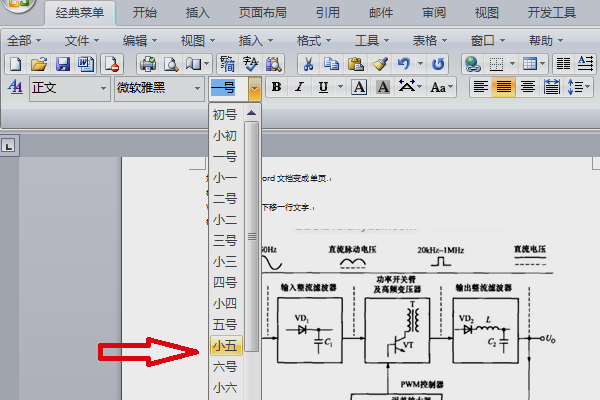
Task: Open the 格式 classic menu
Action: click(314, 41)
